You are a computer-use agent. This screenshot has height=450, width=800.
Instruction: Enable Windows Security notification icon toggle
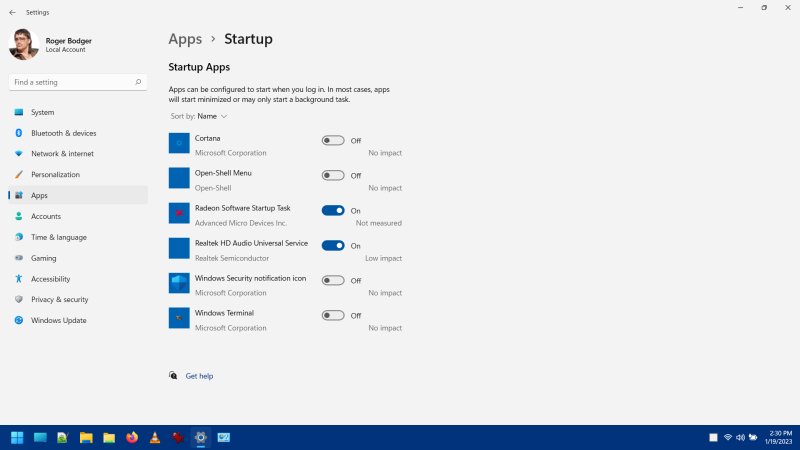(333, 281)
